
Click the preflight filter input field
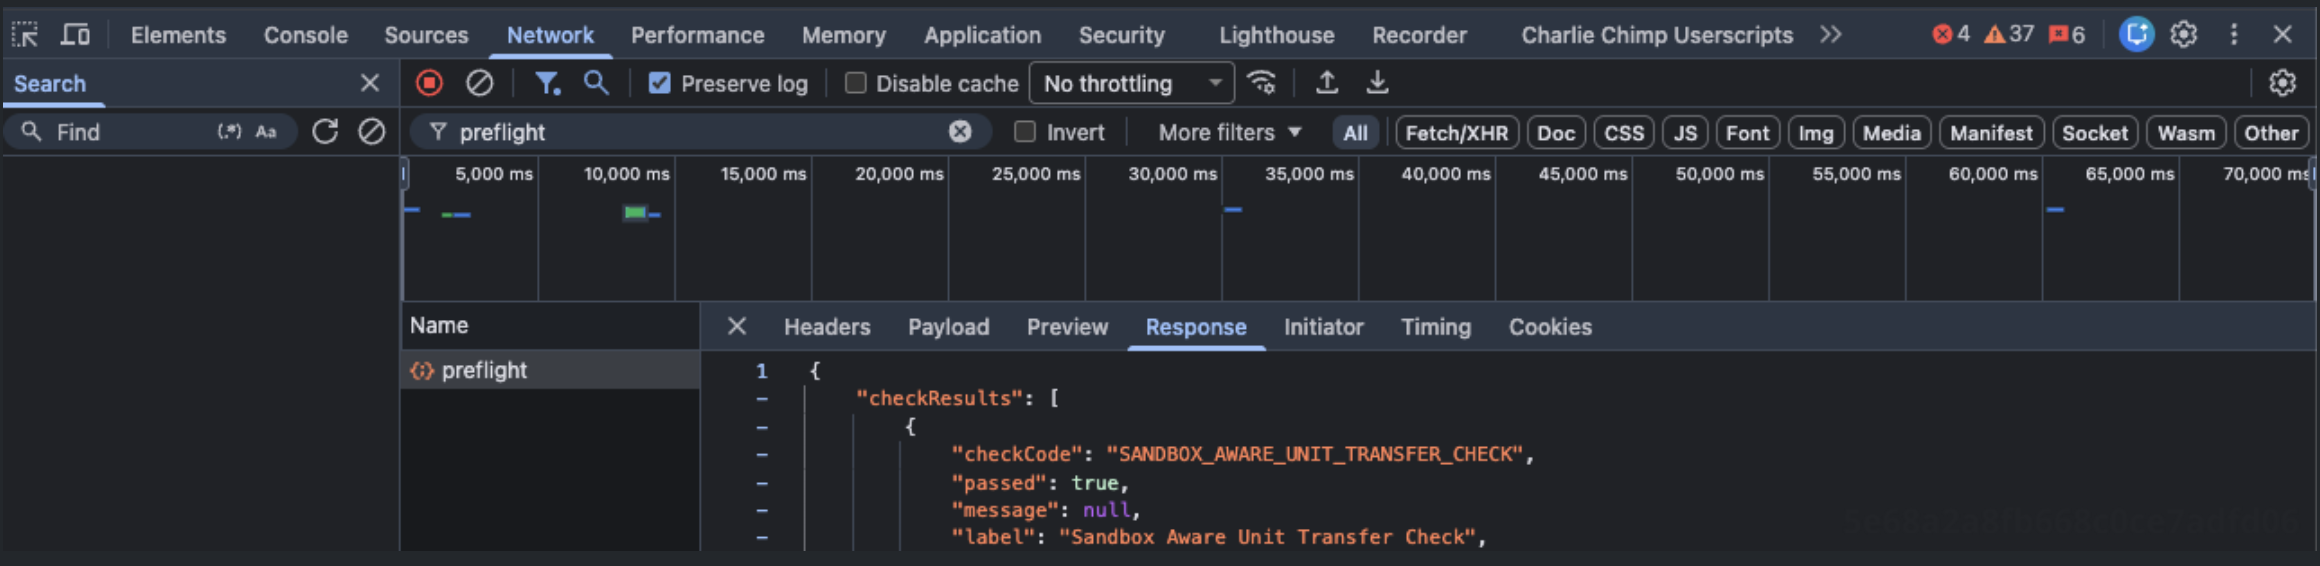(x=700, y=132)
